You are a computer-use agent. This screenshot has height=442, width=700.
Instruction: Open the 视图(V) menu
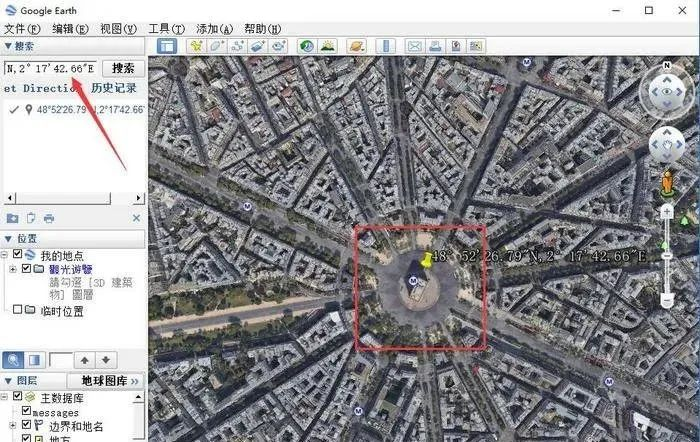(x=118, y=29)
